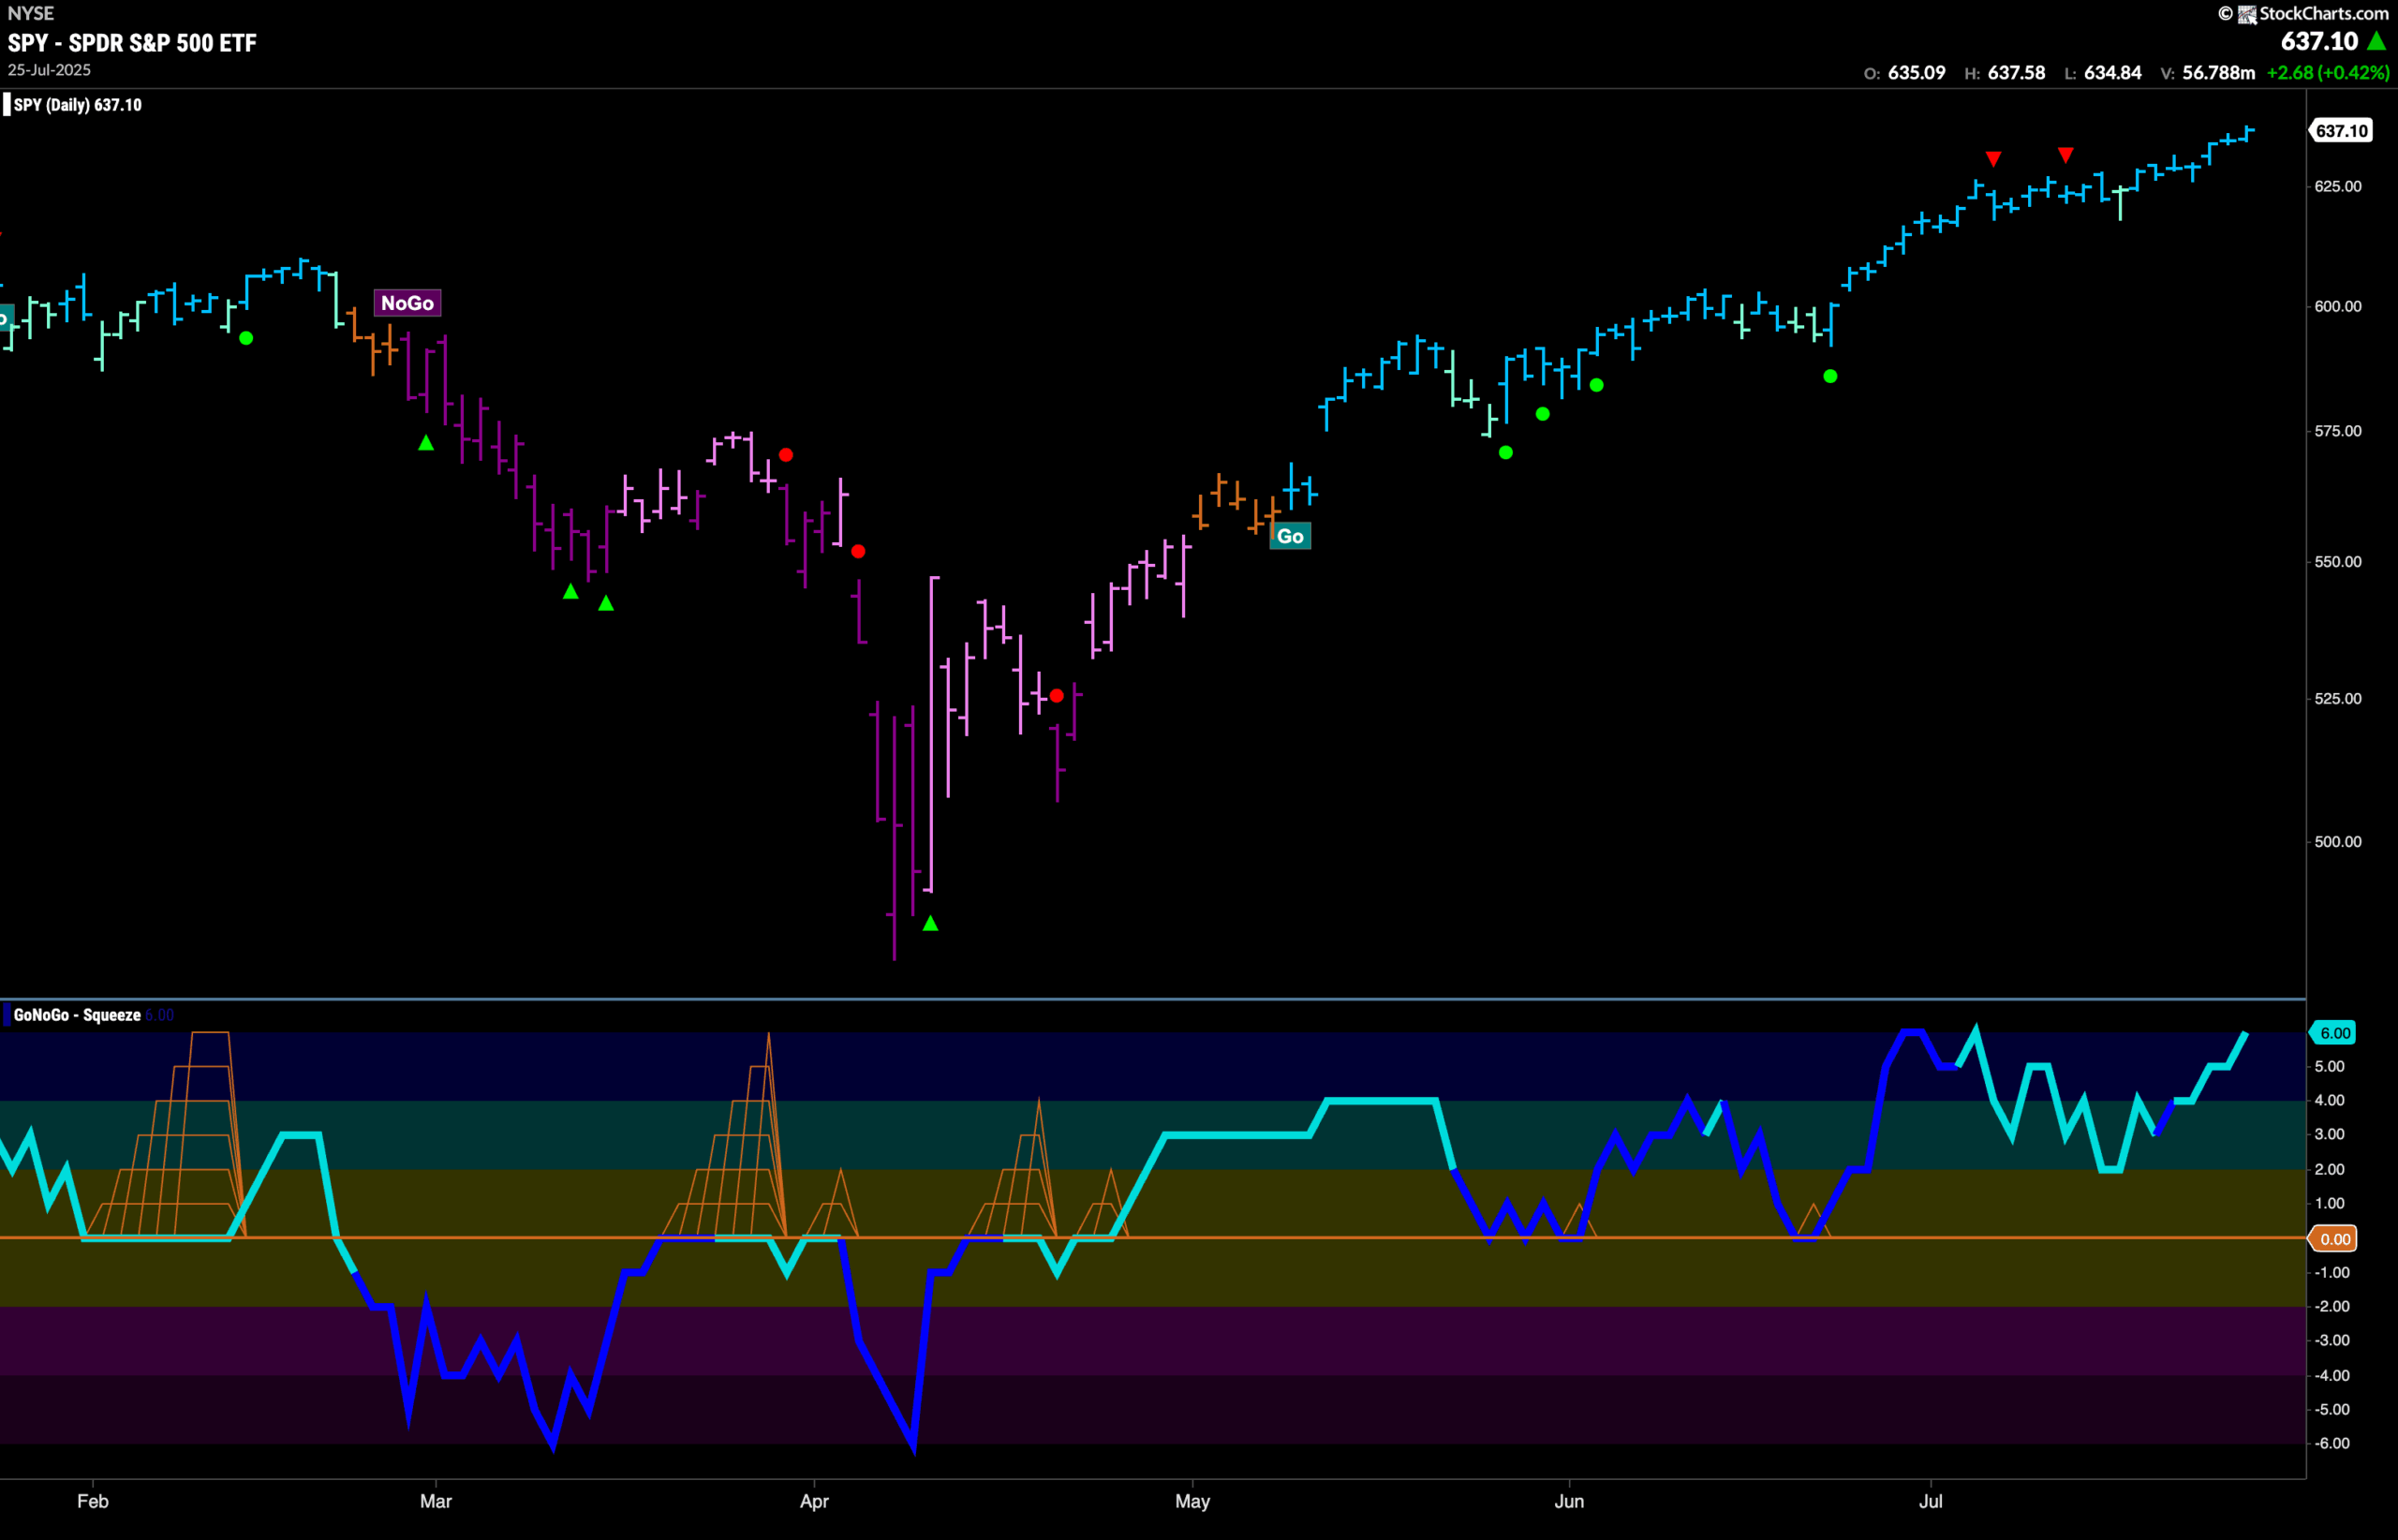The image size is (2398, 1540).
Task: Expand the GoNoGo - Squeeze indicator panel header
Action: click(x=75, y=1014)
